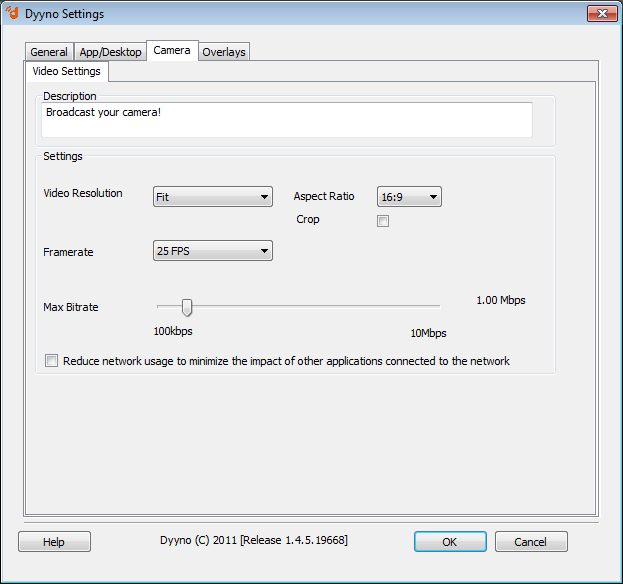Click the Dyyno logo icon in title bar
The height and width of the screenshot is (584, 623).
13,13
